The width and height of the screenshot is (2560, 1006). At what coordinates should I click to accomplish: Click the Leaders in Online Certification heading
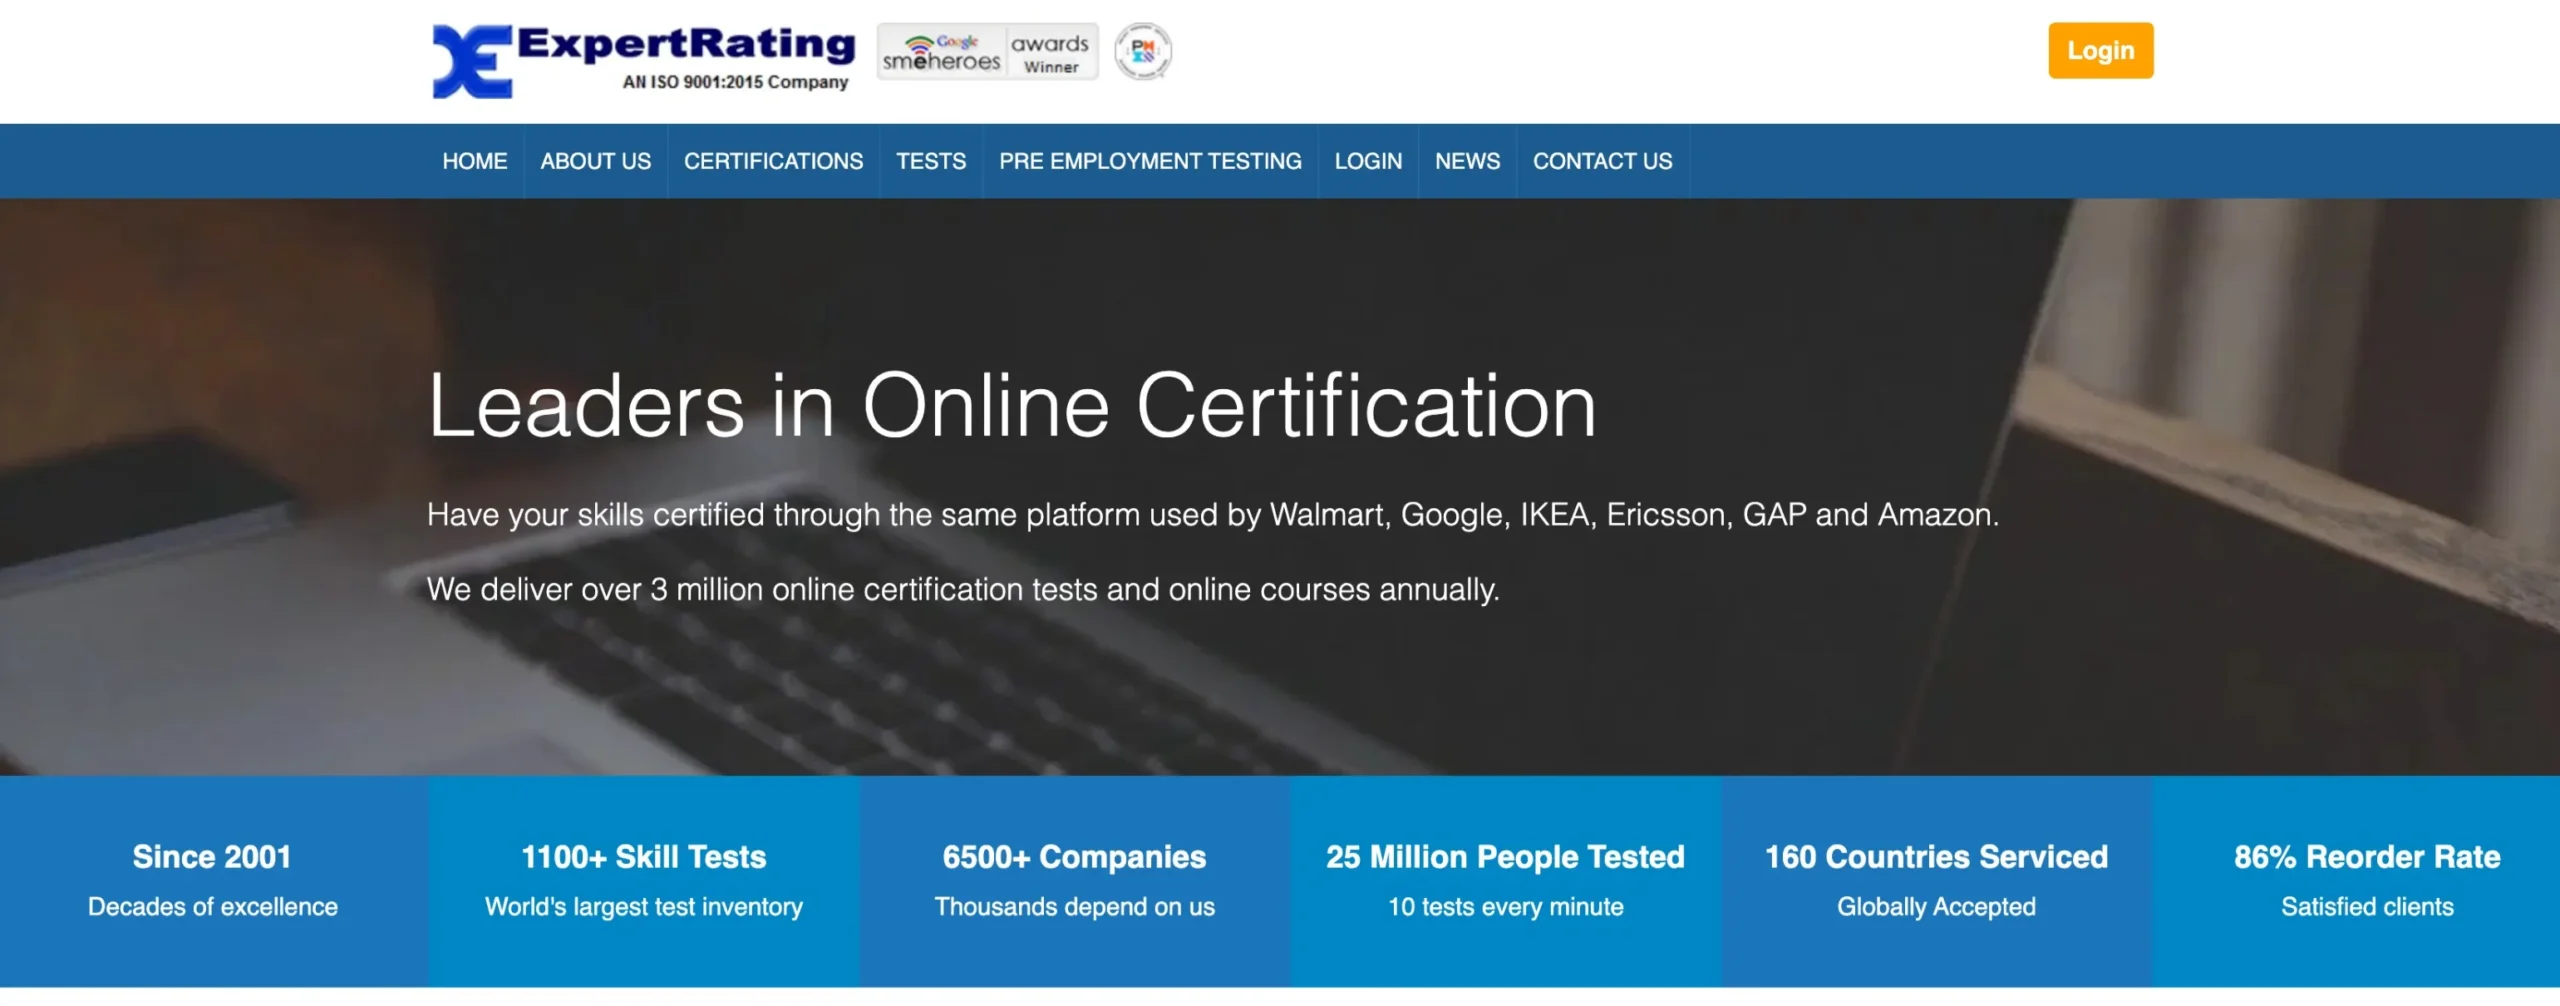(1011, 406)
